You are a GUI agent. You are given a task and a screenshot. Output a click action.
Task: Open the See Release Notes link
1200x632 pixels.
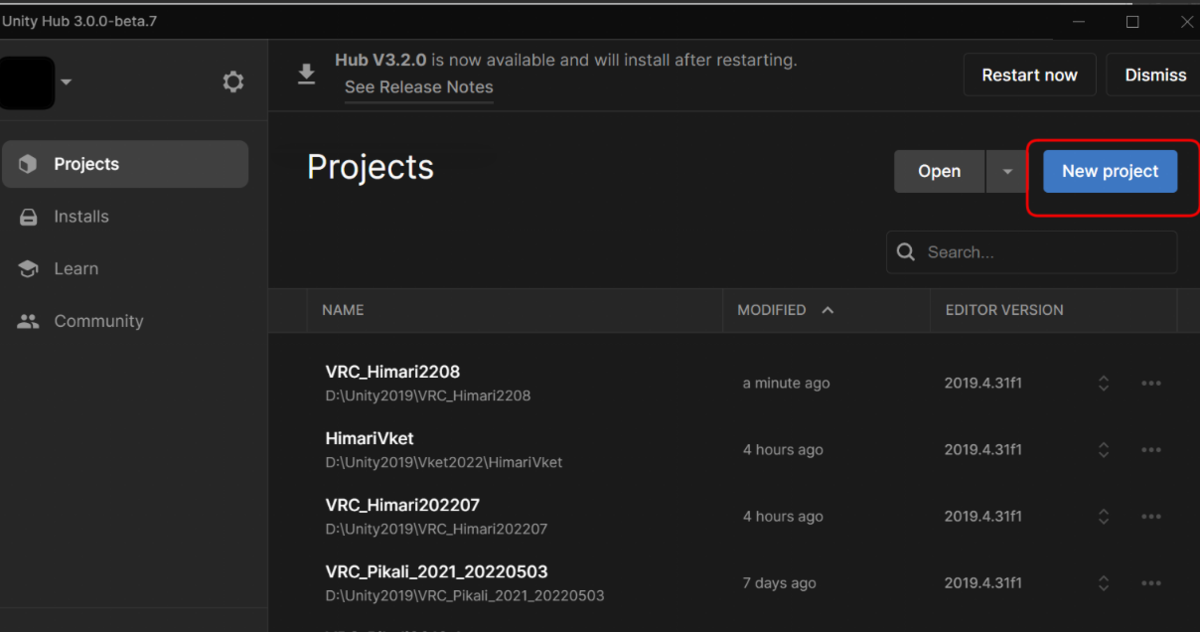tap(419, 87)
